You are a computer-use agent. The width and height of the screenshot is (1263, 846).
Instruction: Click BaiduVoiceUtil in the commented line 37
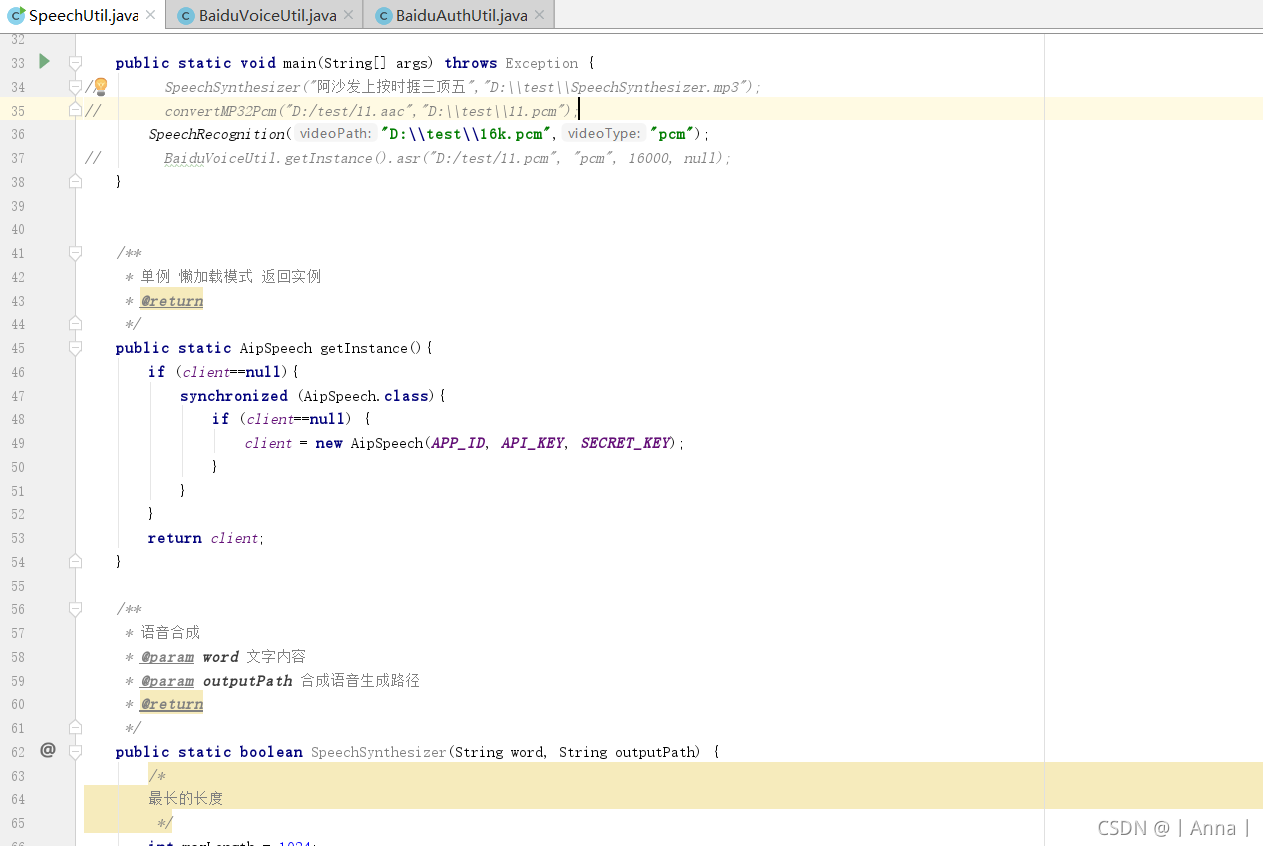[x=221, y=158]
